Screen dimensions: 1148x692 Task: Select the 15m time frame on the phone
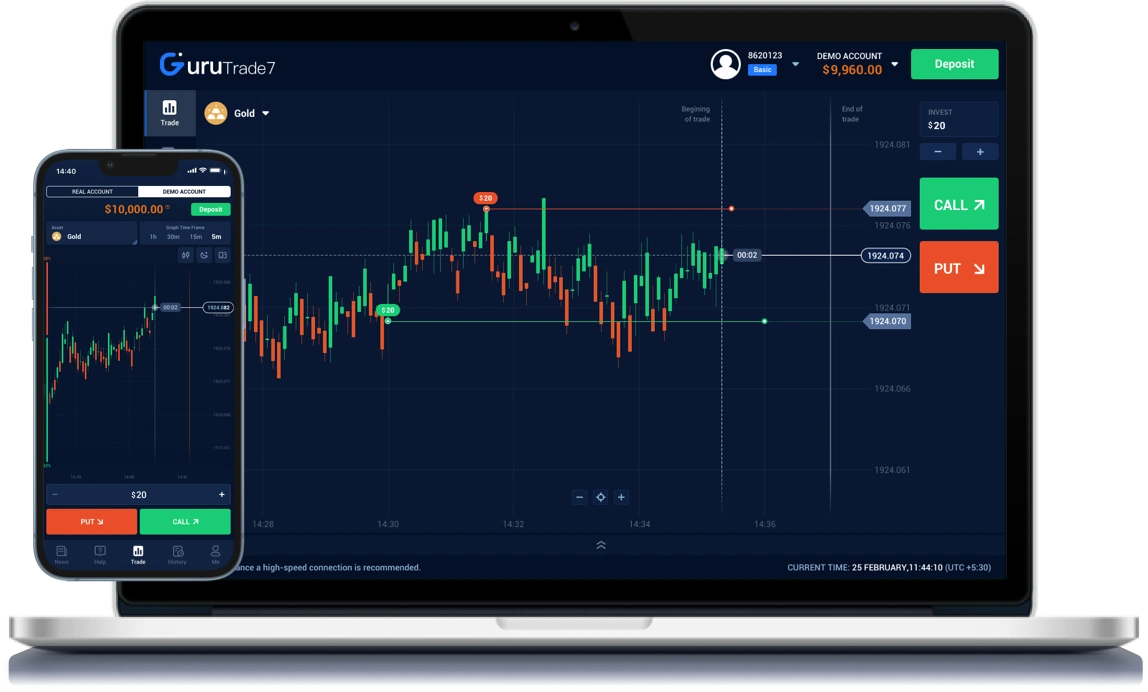195,237
